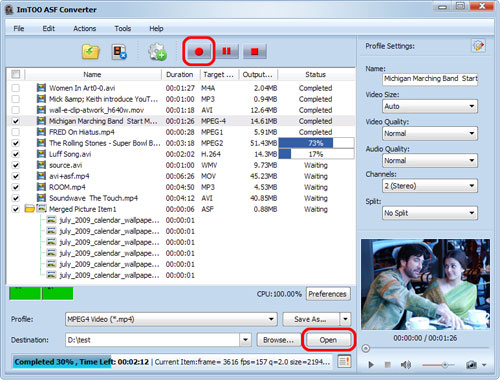500x380 pixels.
Task: Collapse the Merged Picture Item1 folder
Action: click(30, 209)
